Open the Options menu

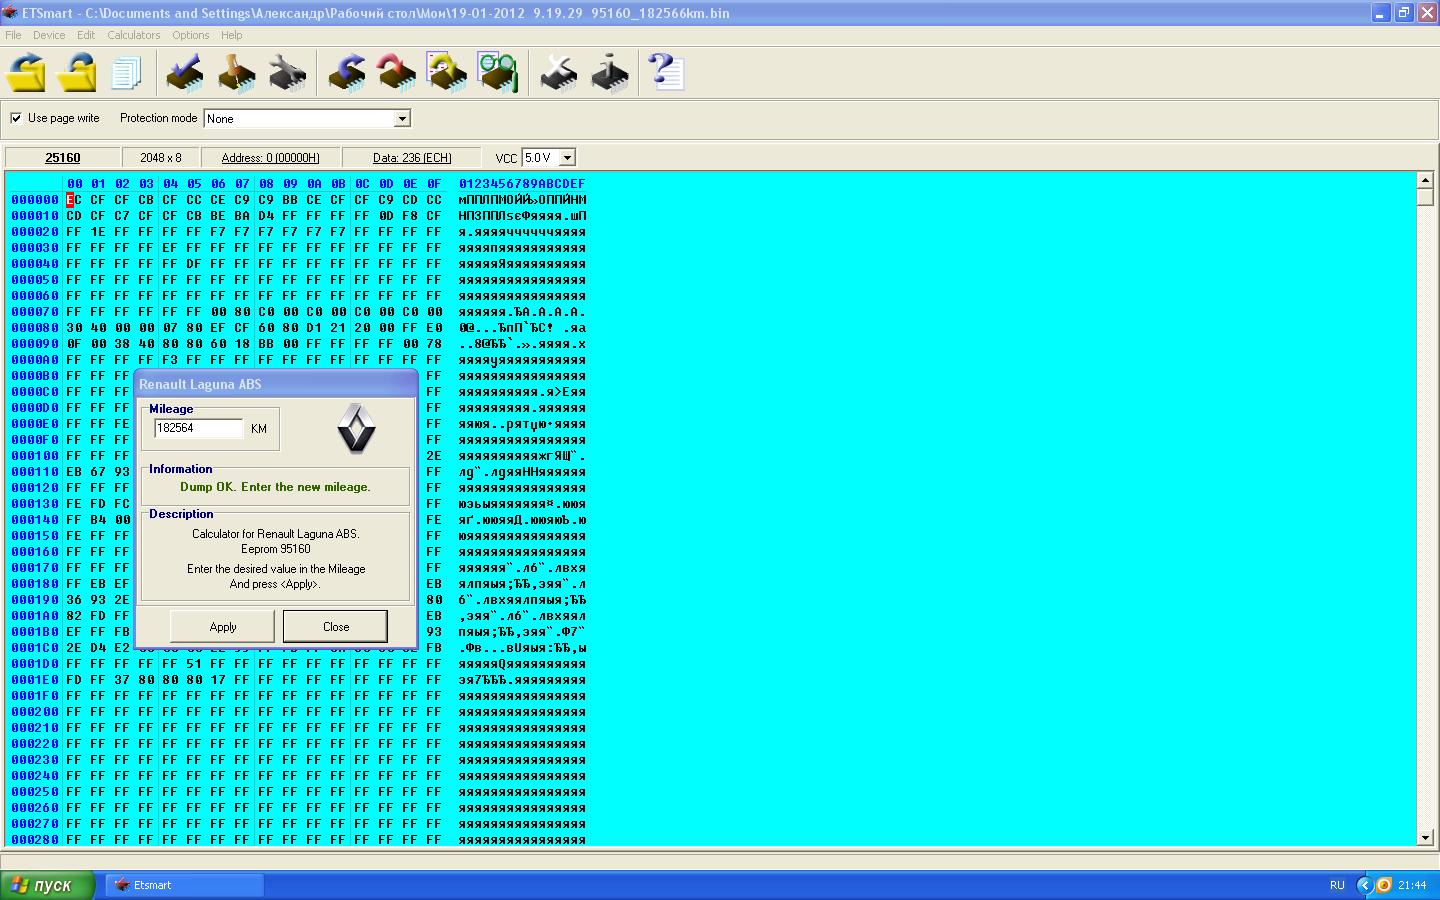(x=190, y=35)
